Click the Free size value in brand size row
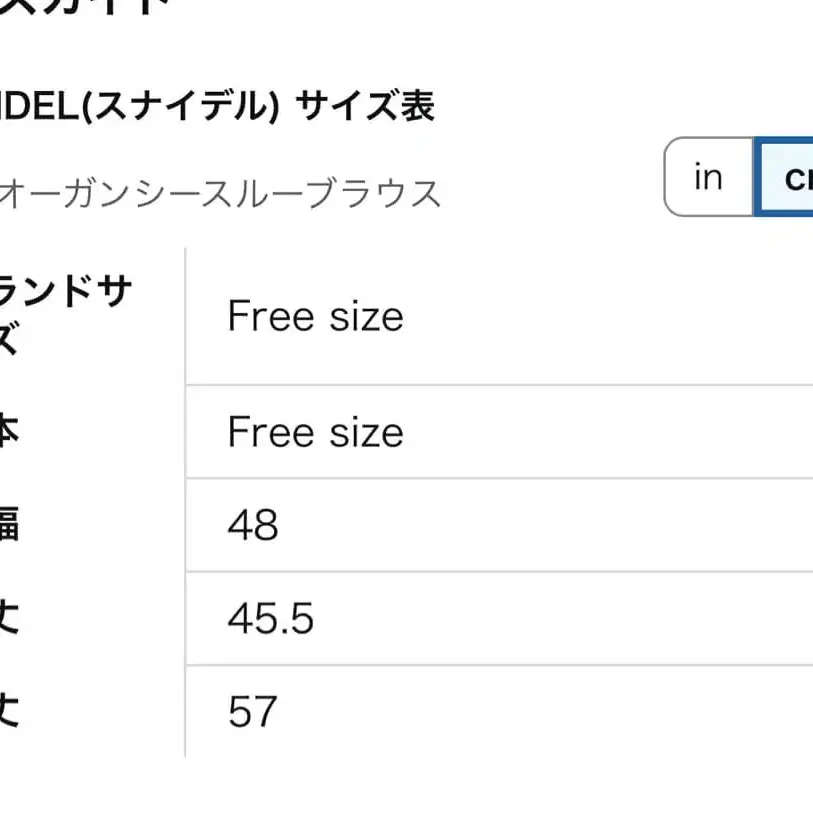This screenshot has height=813, width=813. 315,317
